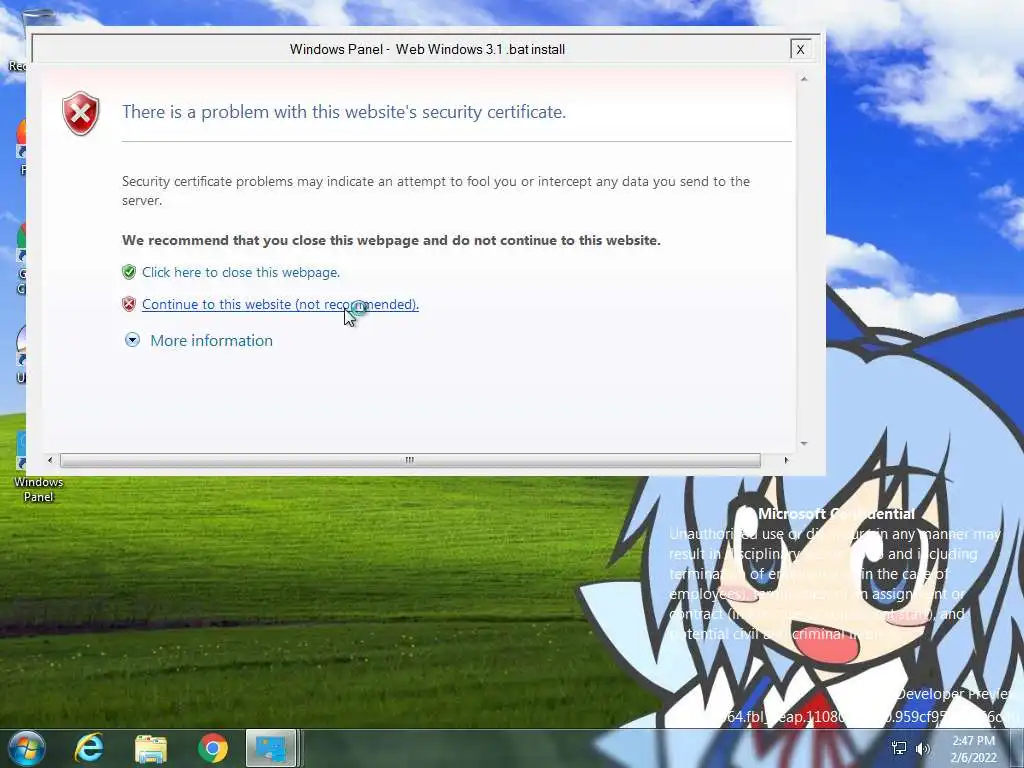Launch Internet Explorer from taskbar
Screen dimensions: 1024x768
[x=89, y=748]
